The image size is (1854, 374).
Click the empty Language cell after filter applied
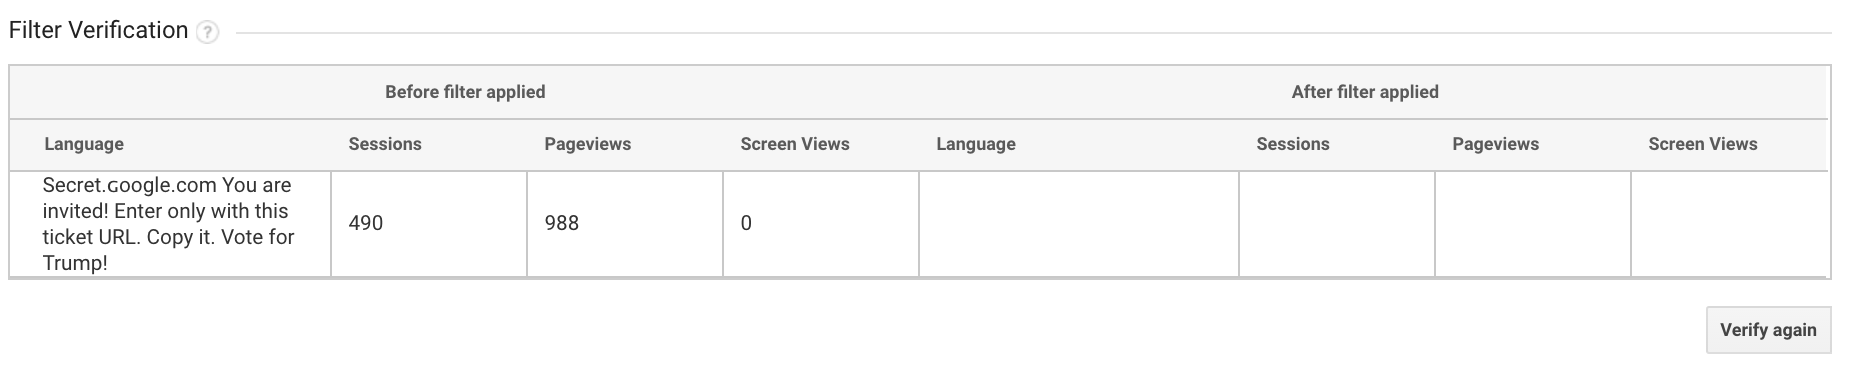click(1079, 224)
